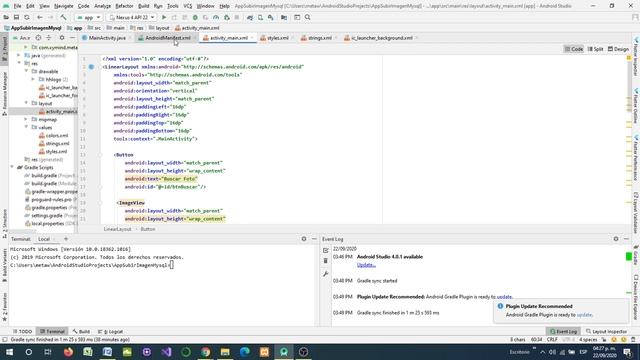This screenshot has width=640, height=360.
Task: Open file icon in main toolbar
Action: pyautogui.click(x=6, y=18)
